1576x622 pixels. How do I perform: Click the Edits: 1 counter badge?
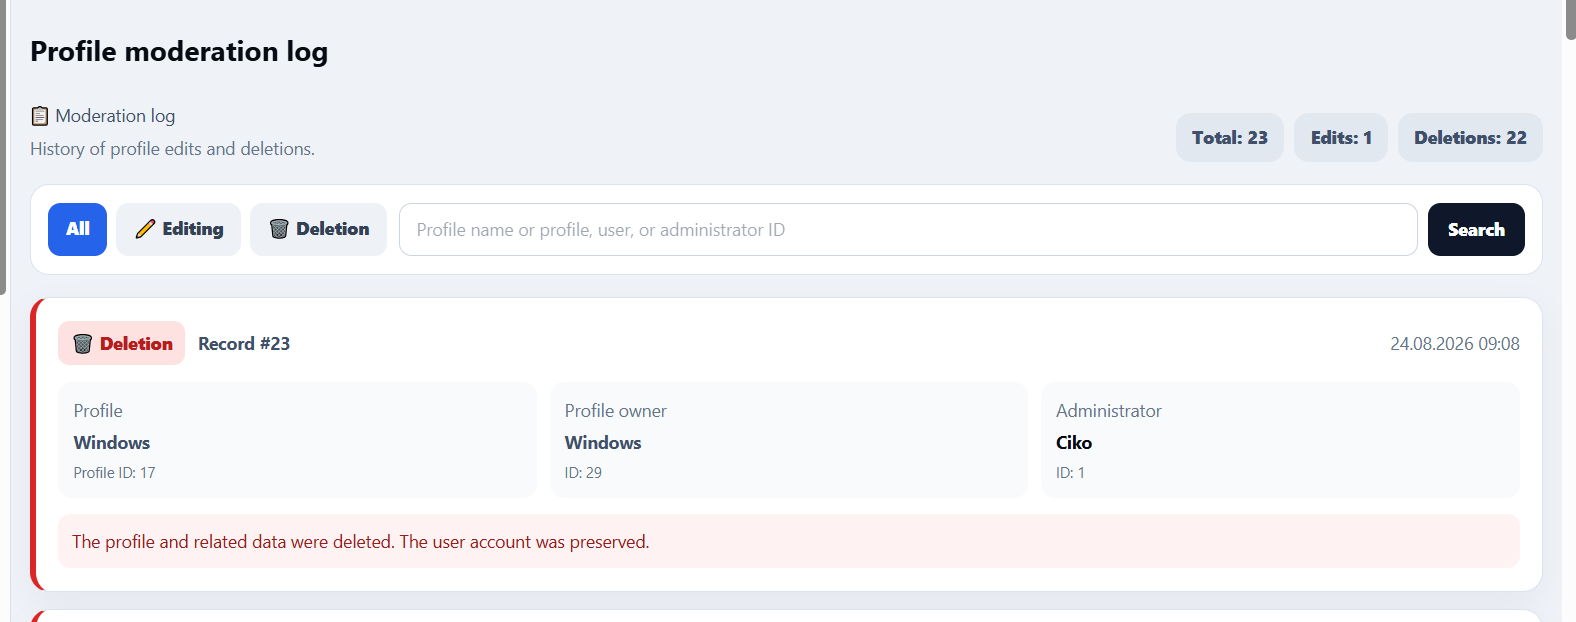[x=1341, y=138]
